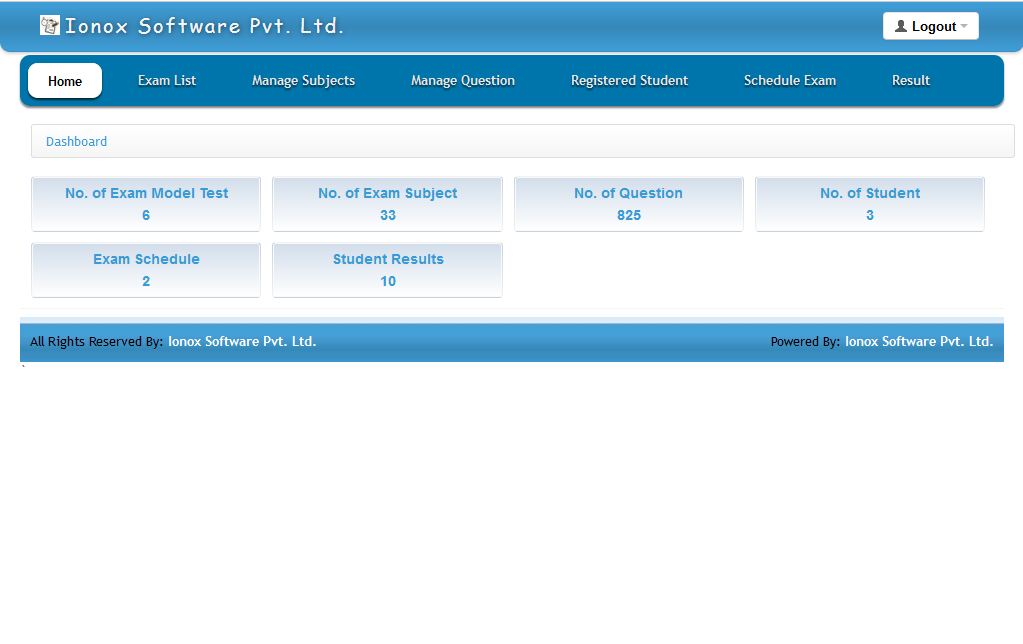Switch to the Home tab

(x=64, y=81)
